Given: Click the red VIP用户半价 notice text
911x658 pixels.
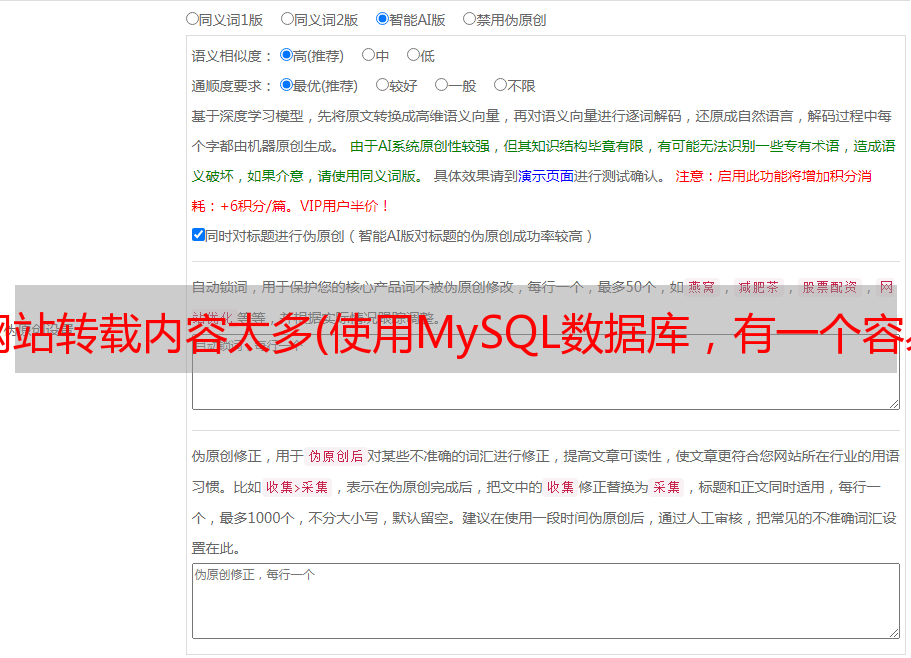Looking at the screenshot, I should pos(344,206).
